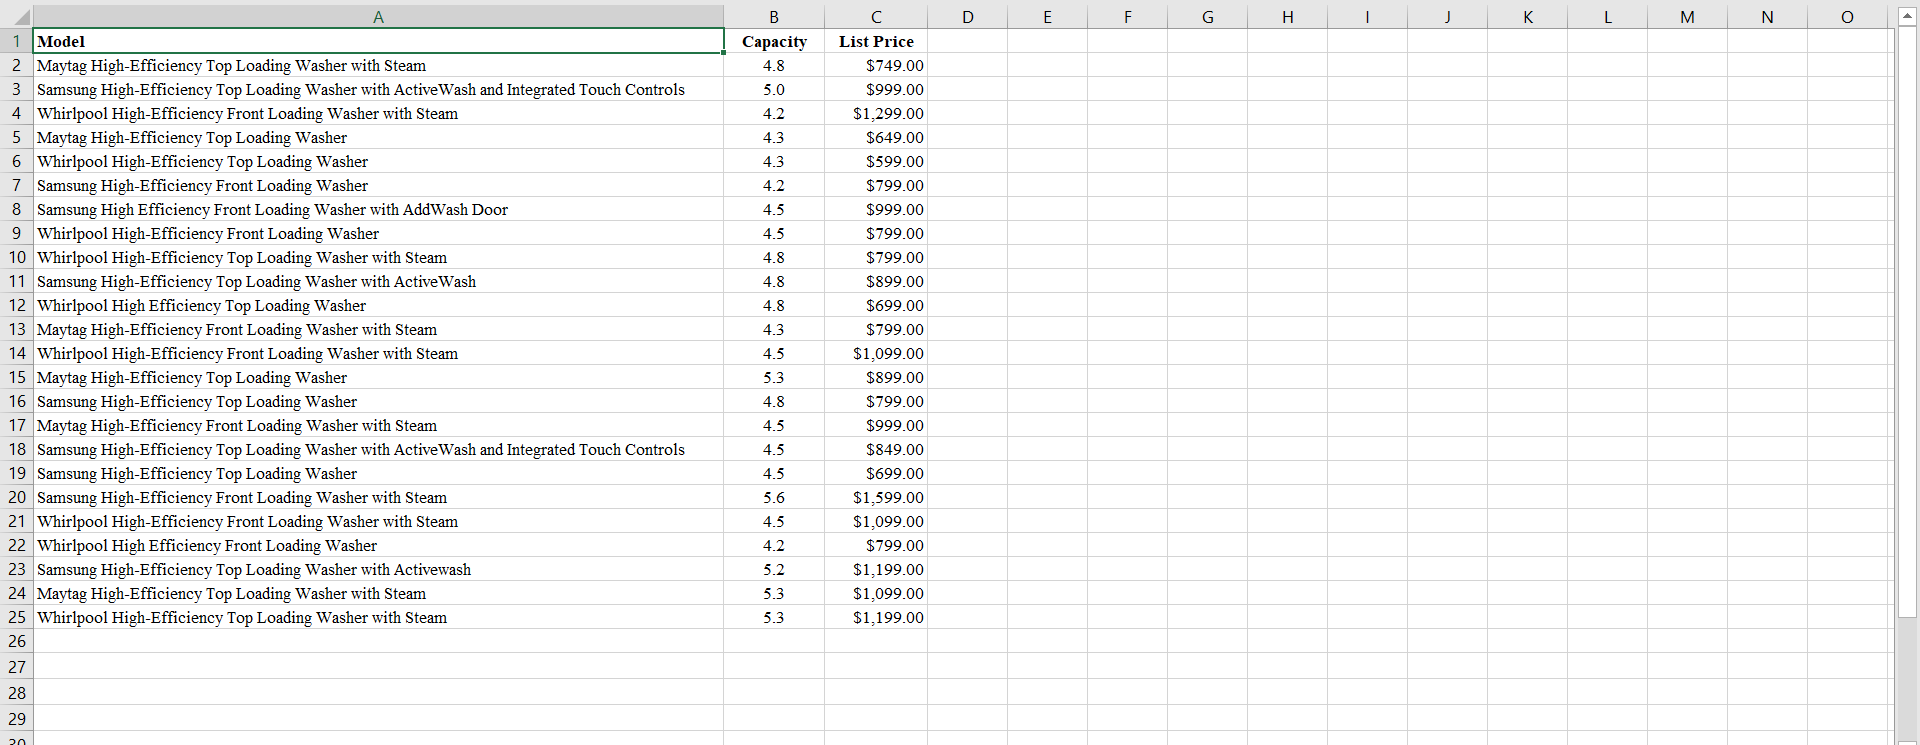Image resolution: width=1920 pixels, height=745 pixels.
Task: Select column O header
Action: [x=1847, y=17]
